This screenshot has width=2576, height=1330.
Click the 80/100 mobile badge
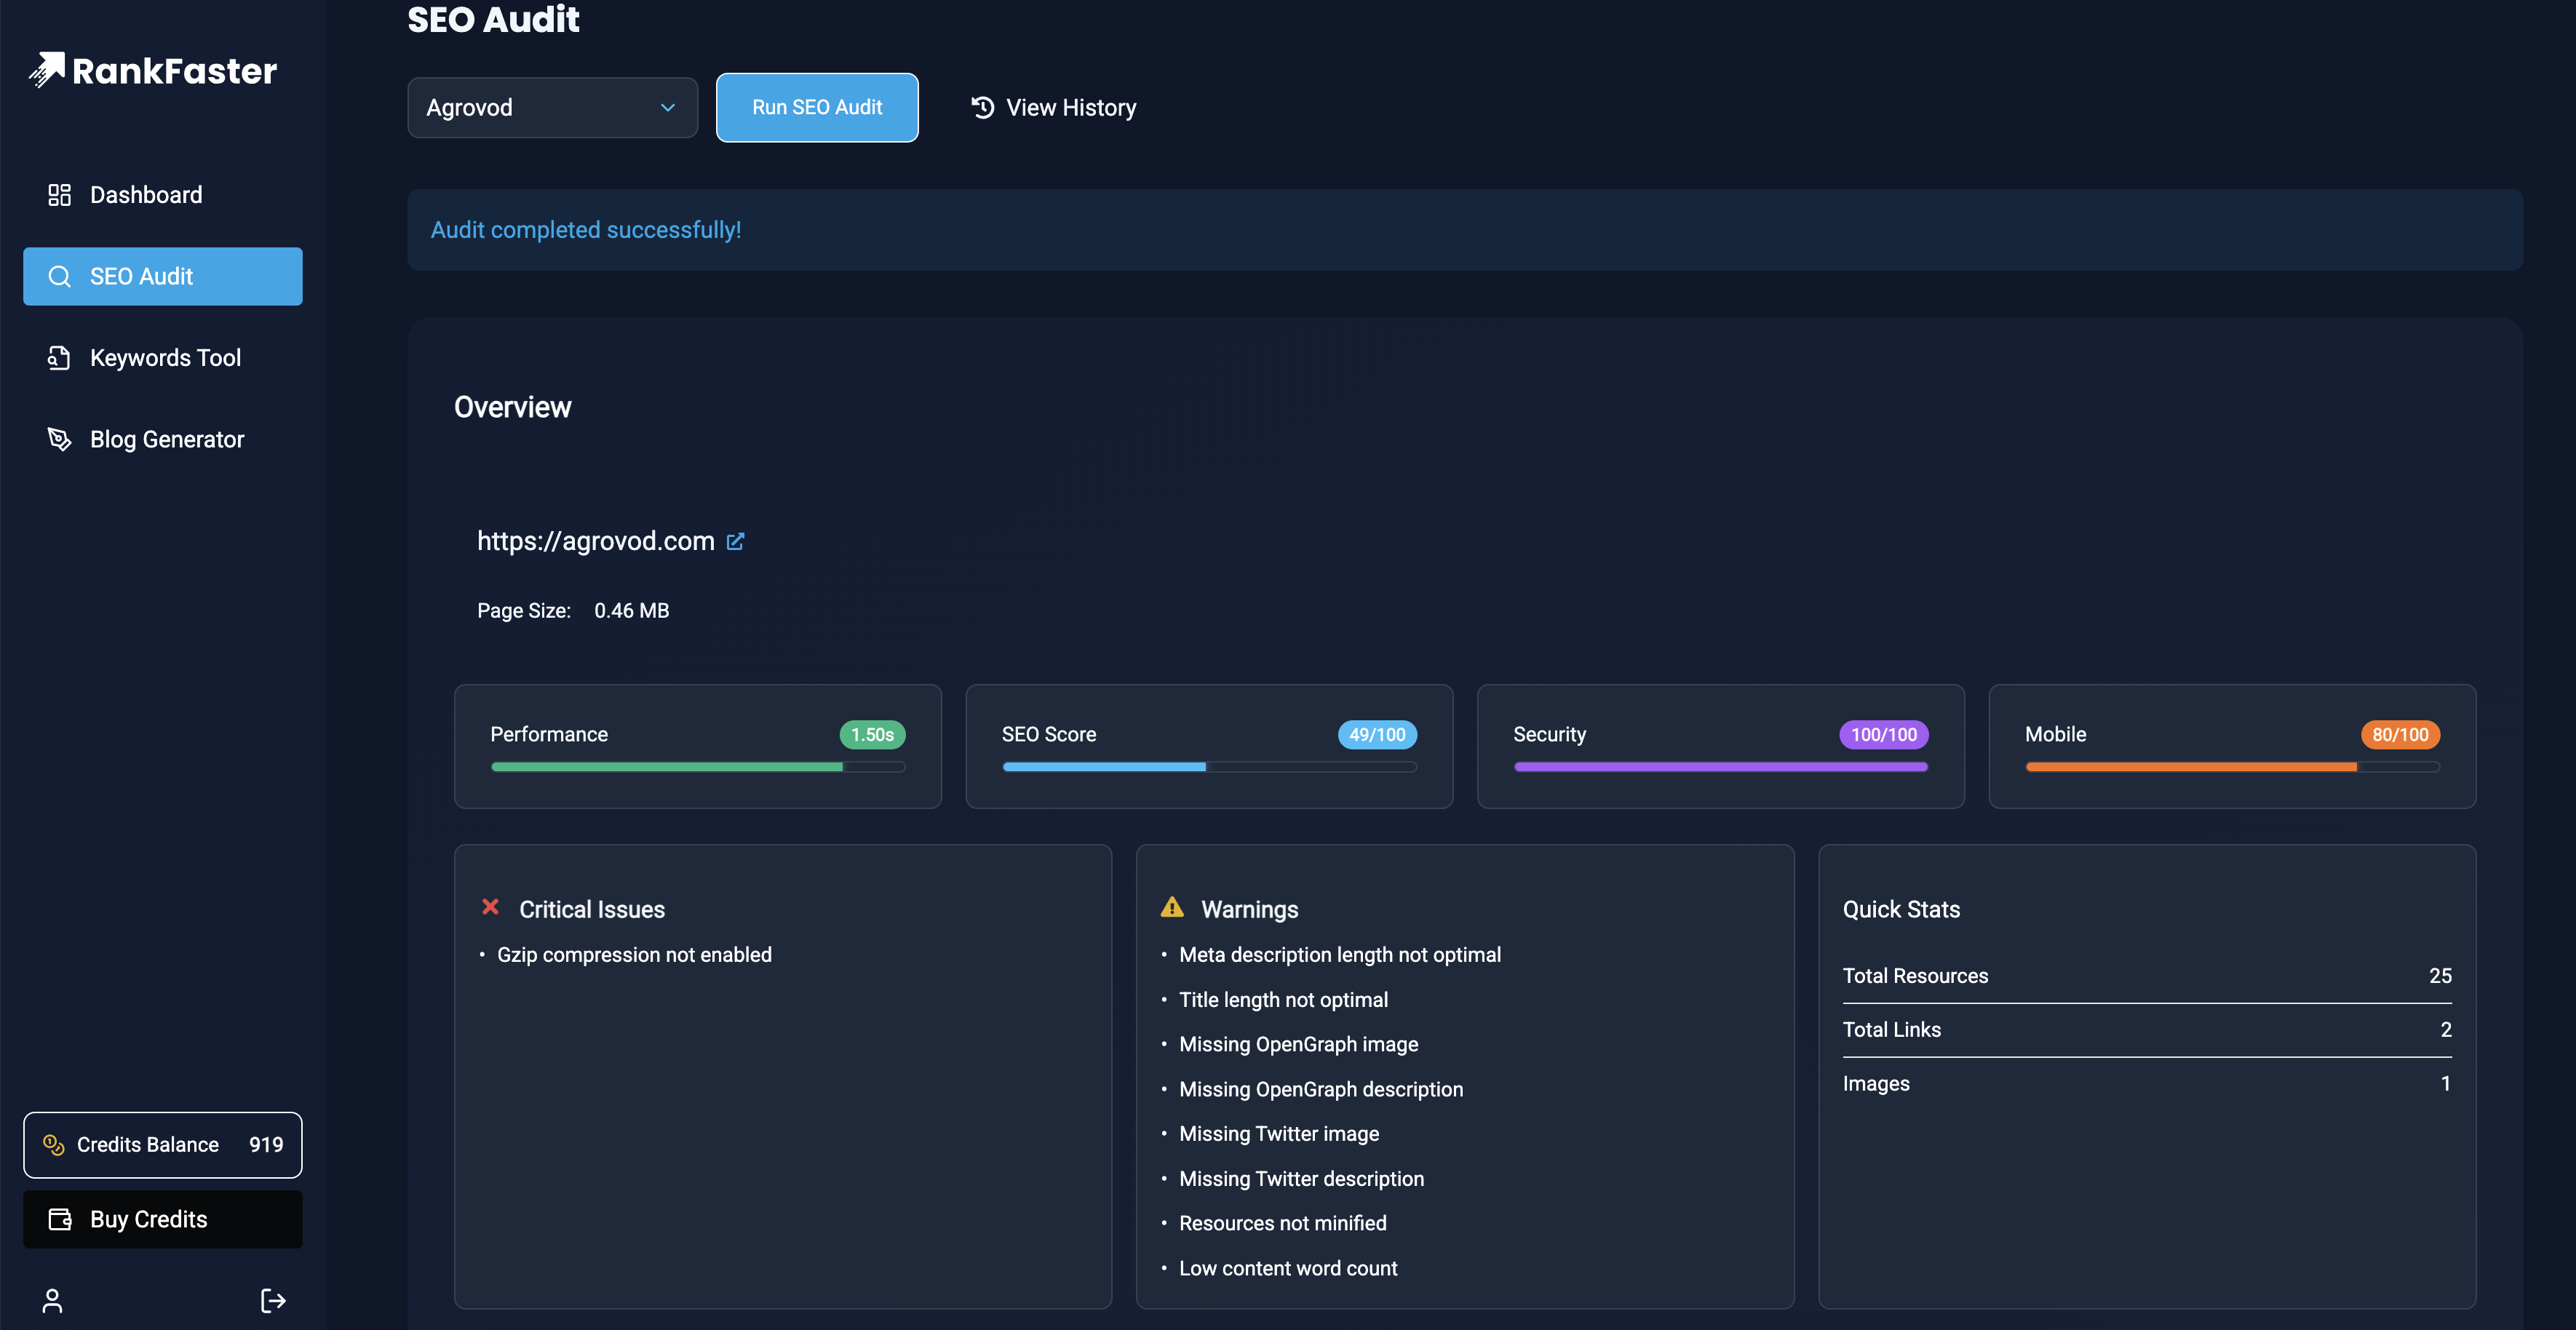coord(2400,735)
